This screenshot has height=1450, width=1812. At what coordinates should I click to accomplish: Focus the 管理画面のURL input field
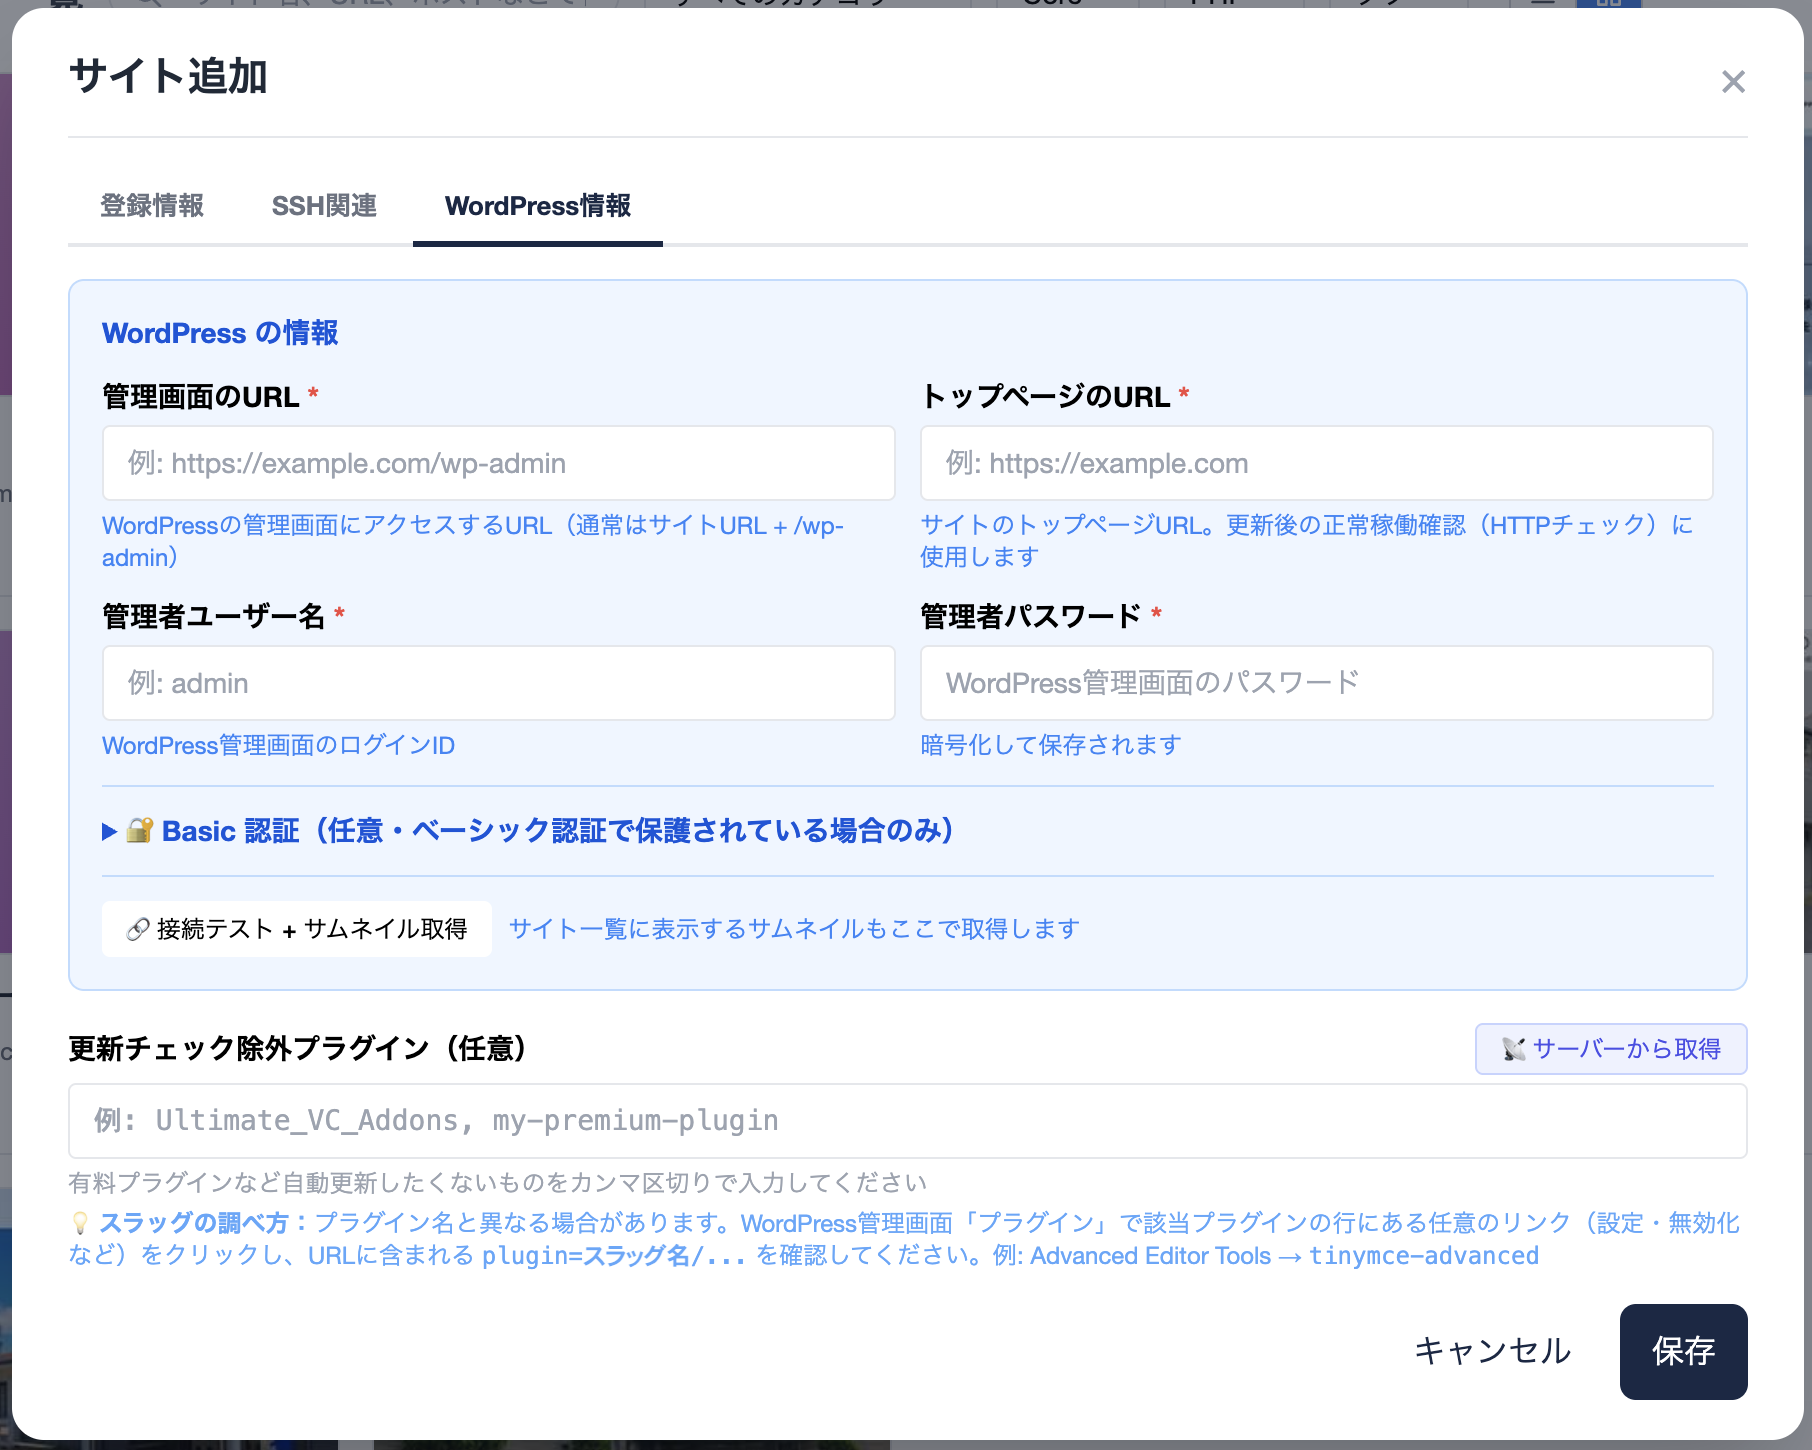tap(498, 463)
